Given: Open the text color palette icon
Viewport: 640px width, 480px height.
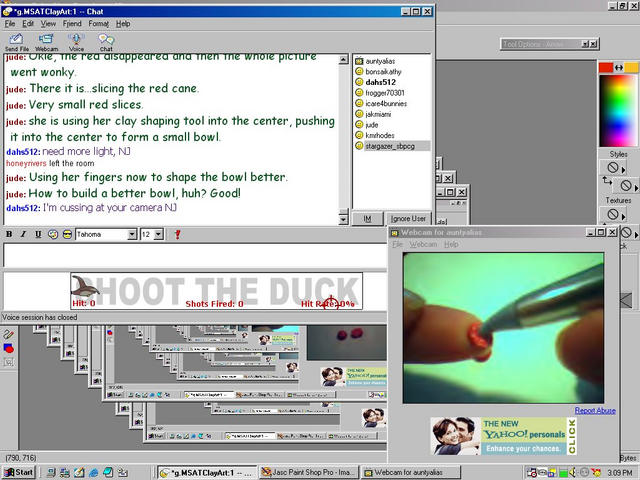Looking at the screenshot, I should [53, 234].
